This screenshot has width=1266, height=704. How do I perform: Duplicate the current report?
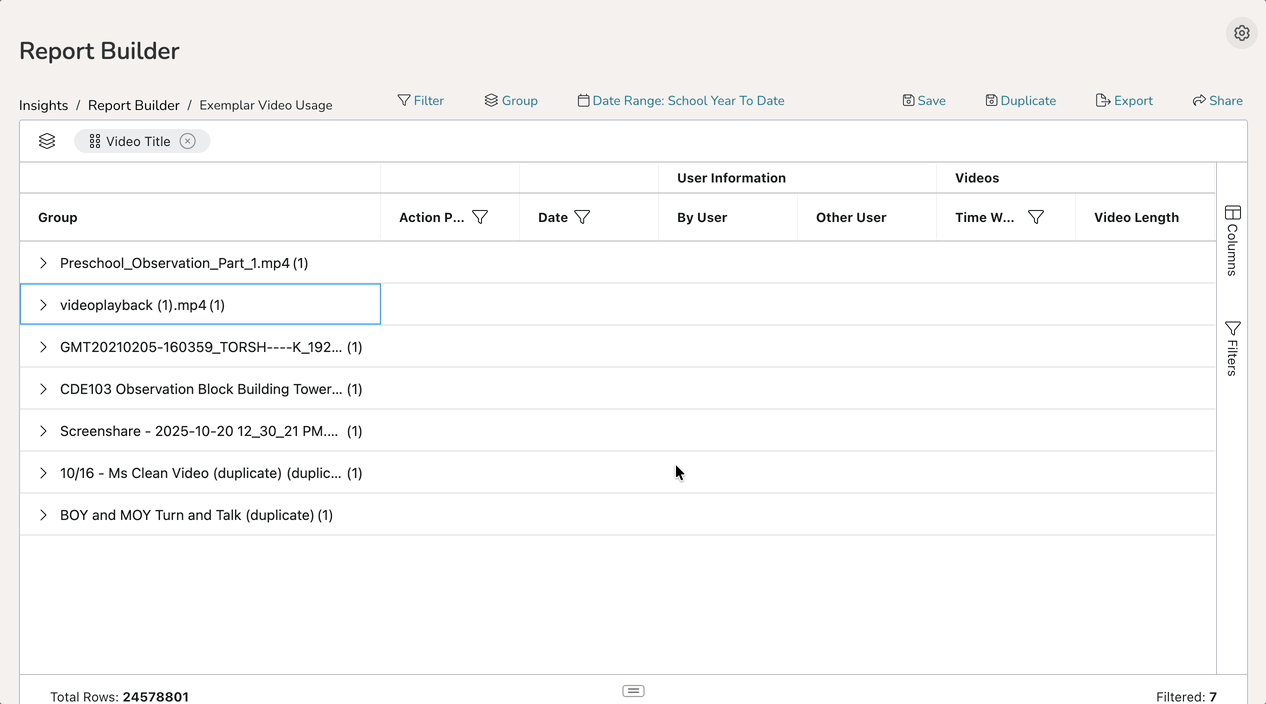pyautogui.click(x=1020, y=101)
